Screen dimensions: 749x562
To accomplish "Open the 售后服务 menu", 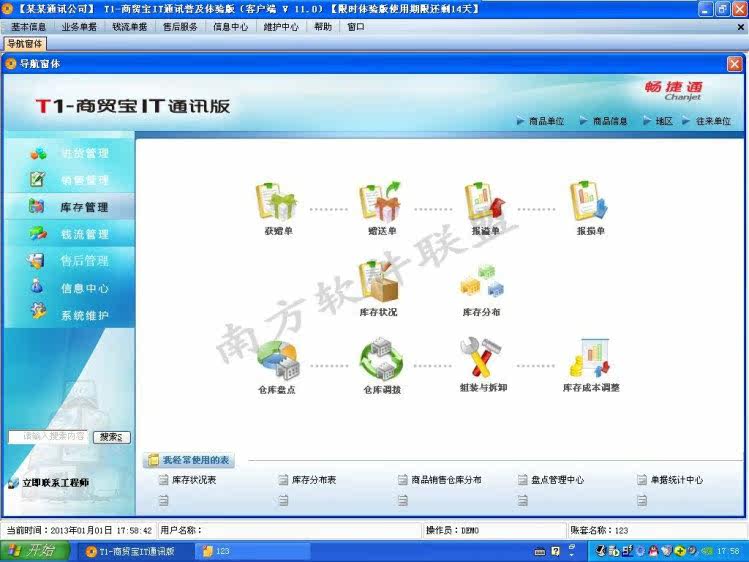I will point(180,27).
